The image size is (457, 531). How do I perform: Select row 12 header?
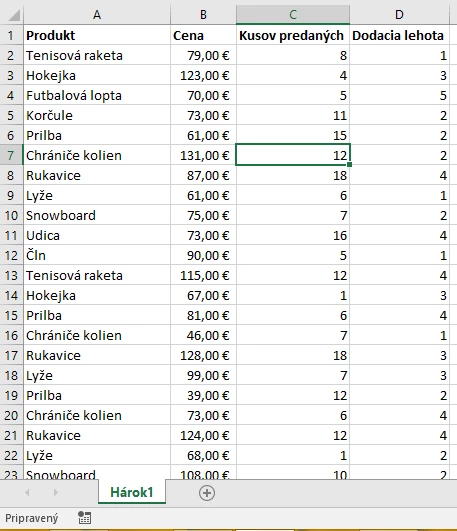tap(11, 255)
